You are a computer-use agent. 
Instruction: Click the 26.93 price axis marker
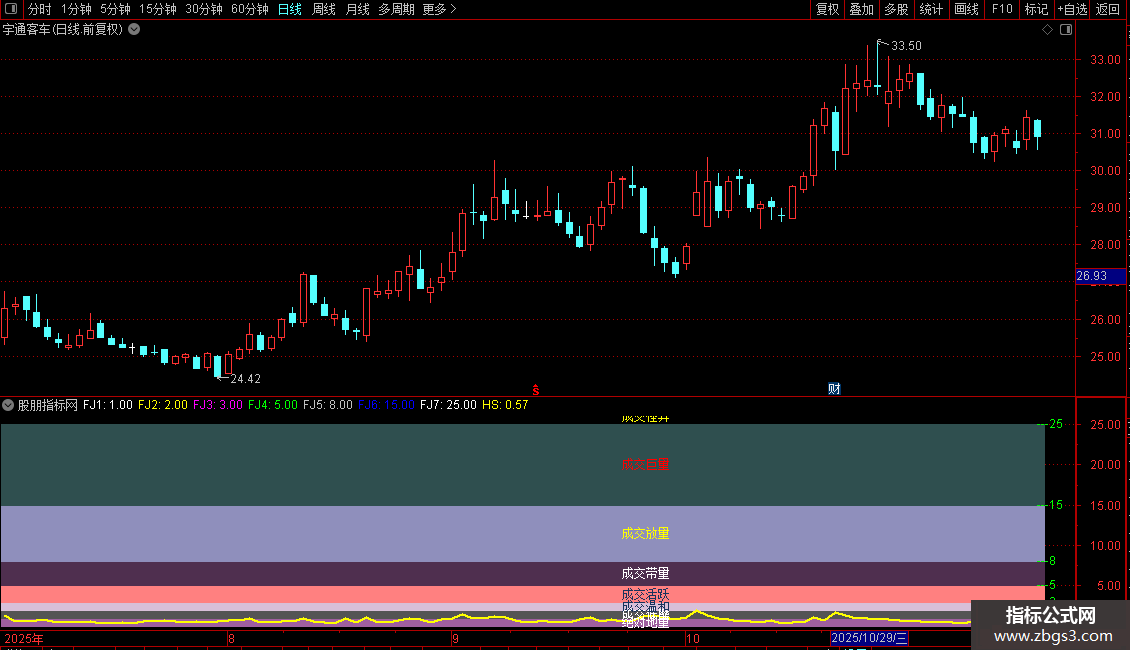point(1100,276)
